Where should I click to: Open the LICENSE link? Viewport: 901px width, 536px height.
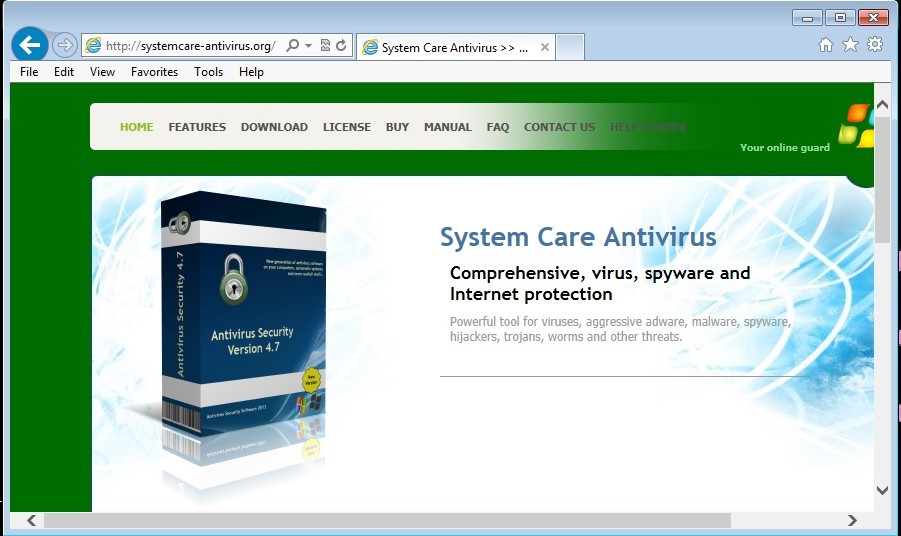click(x=346, y=127)
